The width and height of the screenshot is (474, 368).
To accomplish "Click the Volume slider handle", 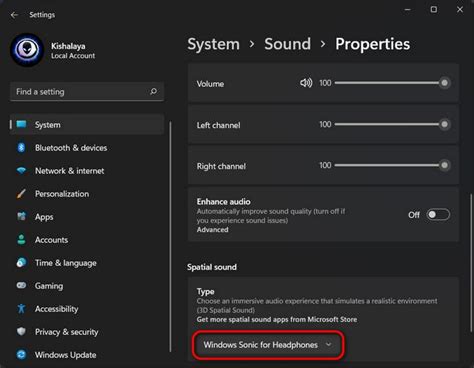I will [x=444, y=83].
